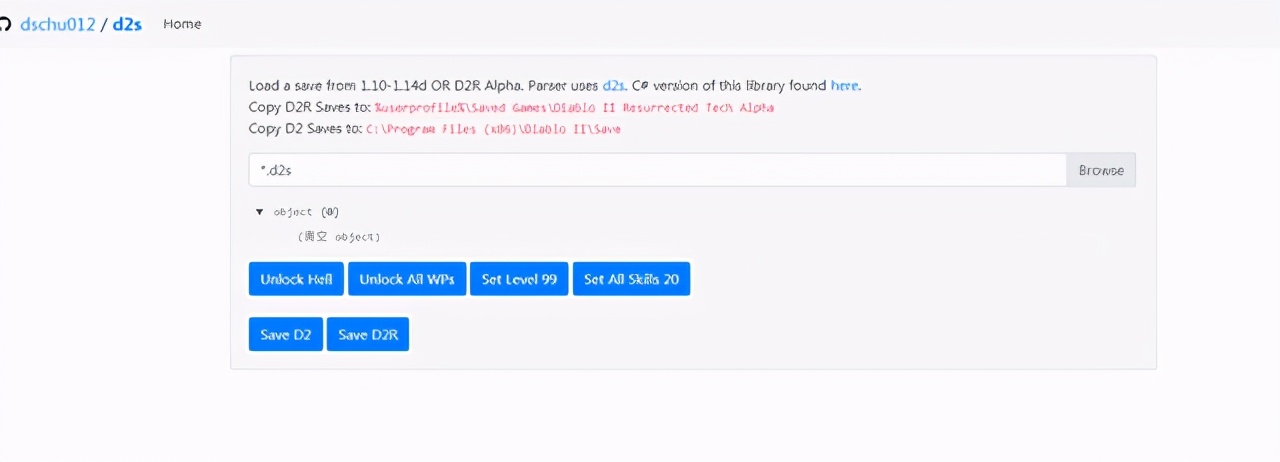Open the dschu012 profile link
This screenshot has width=1280, height=462.
tap(58, 24)
